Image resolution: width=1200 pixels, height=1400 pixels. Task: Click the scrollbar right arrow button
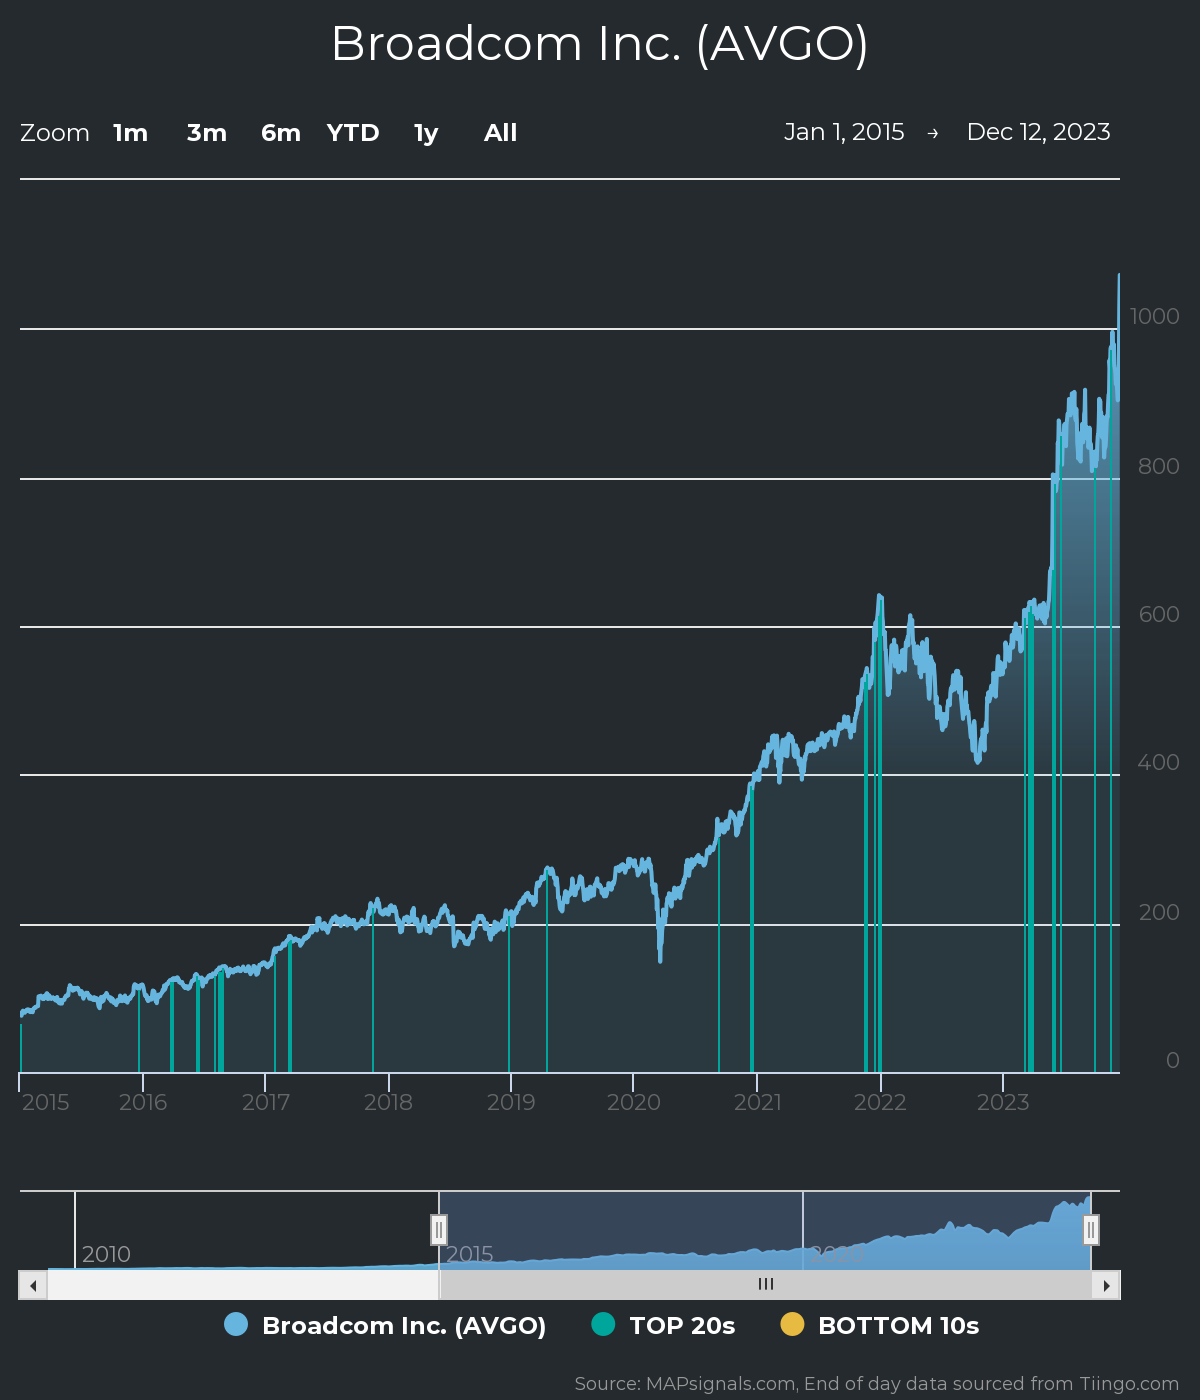(x=1106, y=1285)
